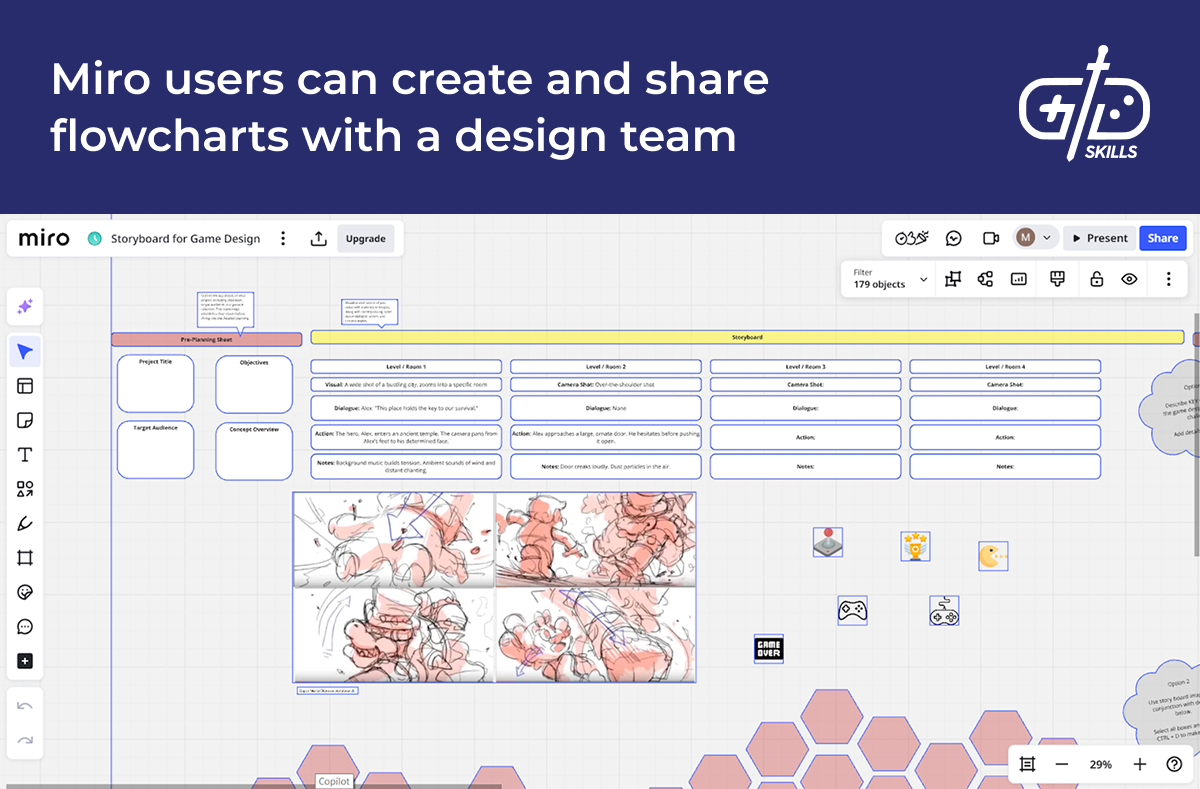Select the Comment tool

(x=25, y=627)
